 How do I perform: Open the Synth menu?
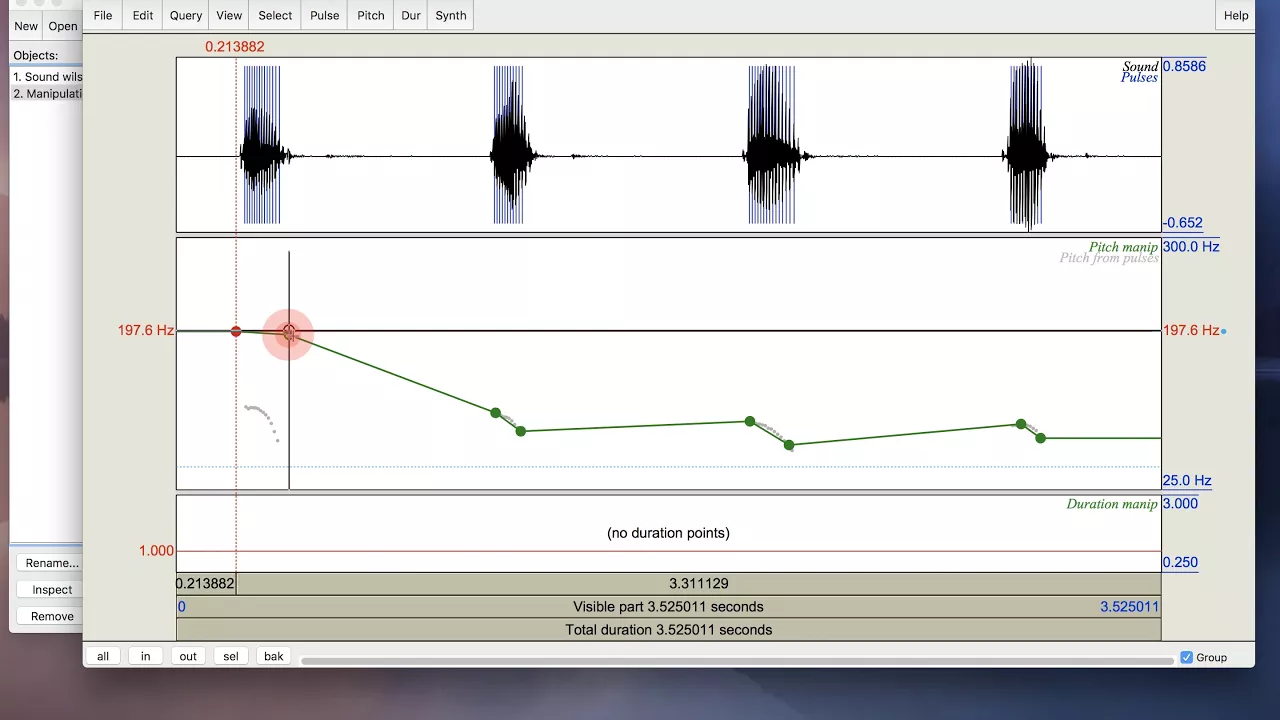click(451, 15)
